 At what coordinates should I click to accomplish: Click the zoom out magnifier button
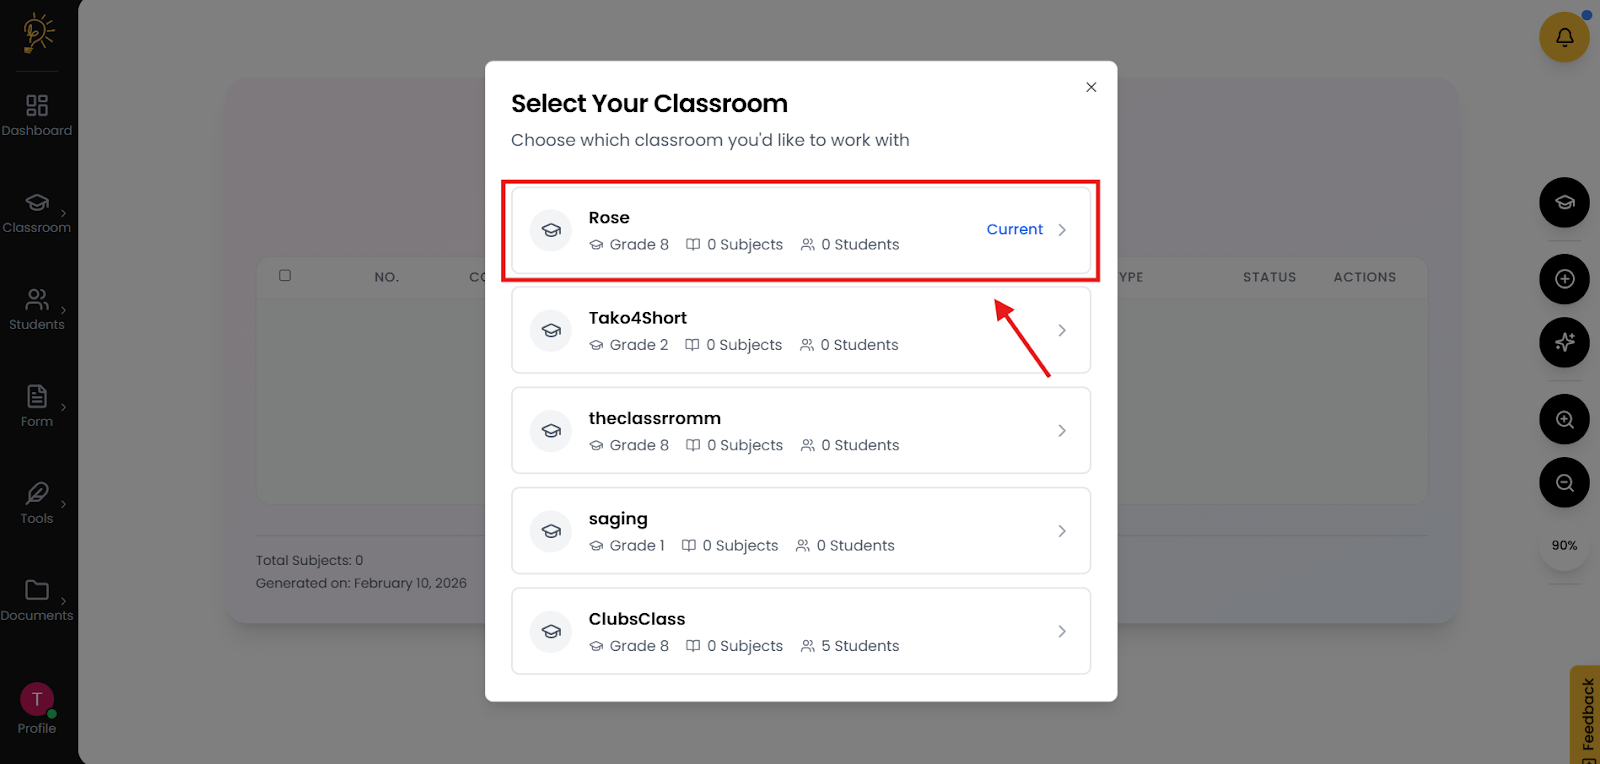1564,483
